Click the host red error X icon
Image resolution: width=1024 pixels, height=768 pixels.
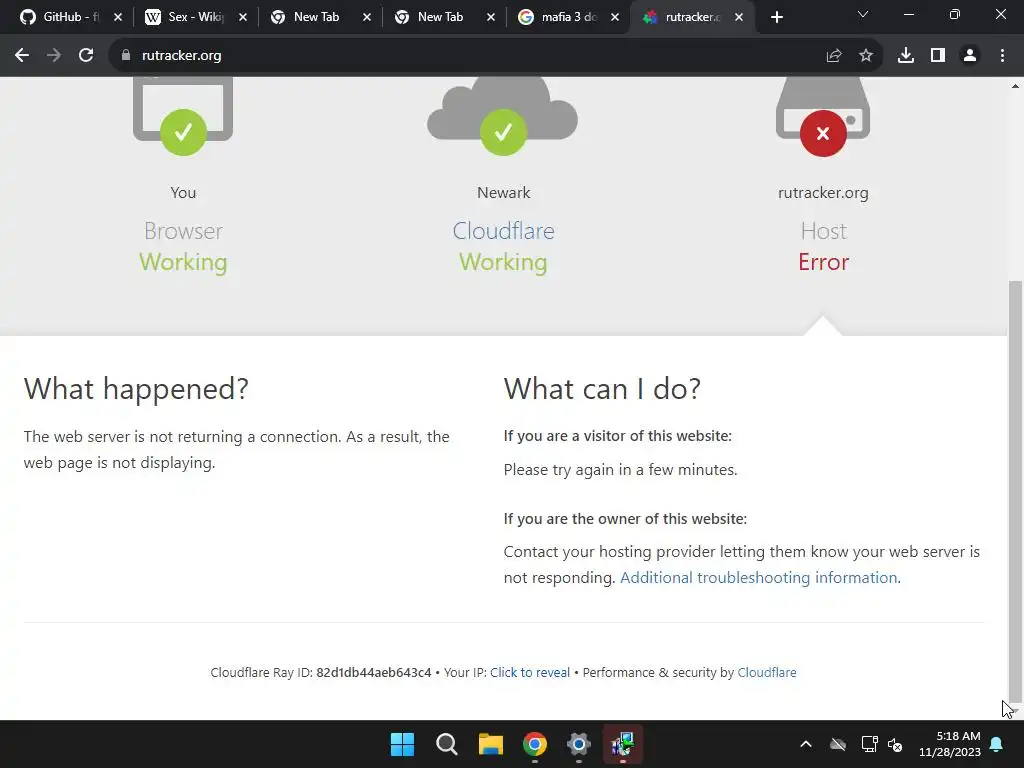[x=823, y=133]
